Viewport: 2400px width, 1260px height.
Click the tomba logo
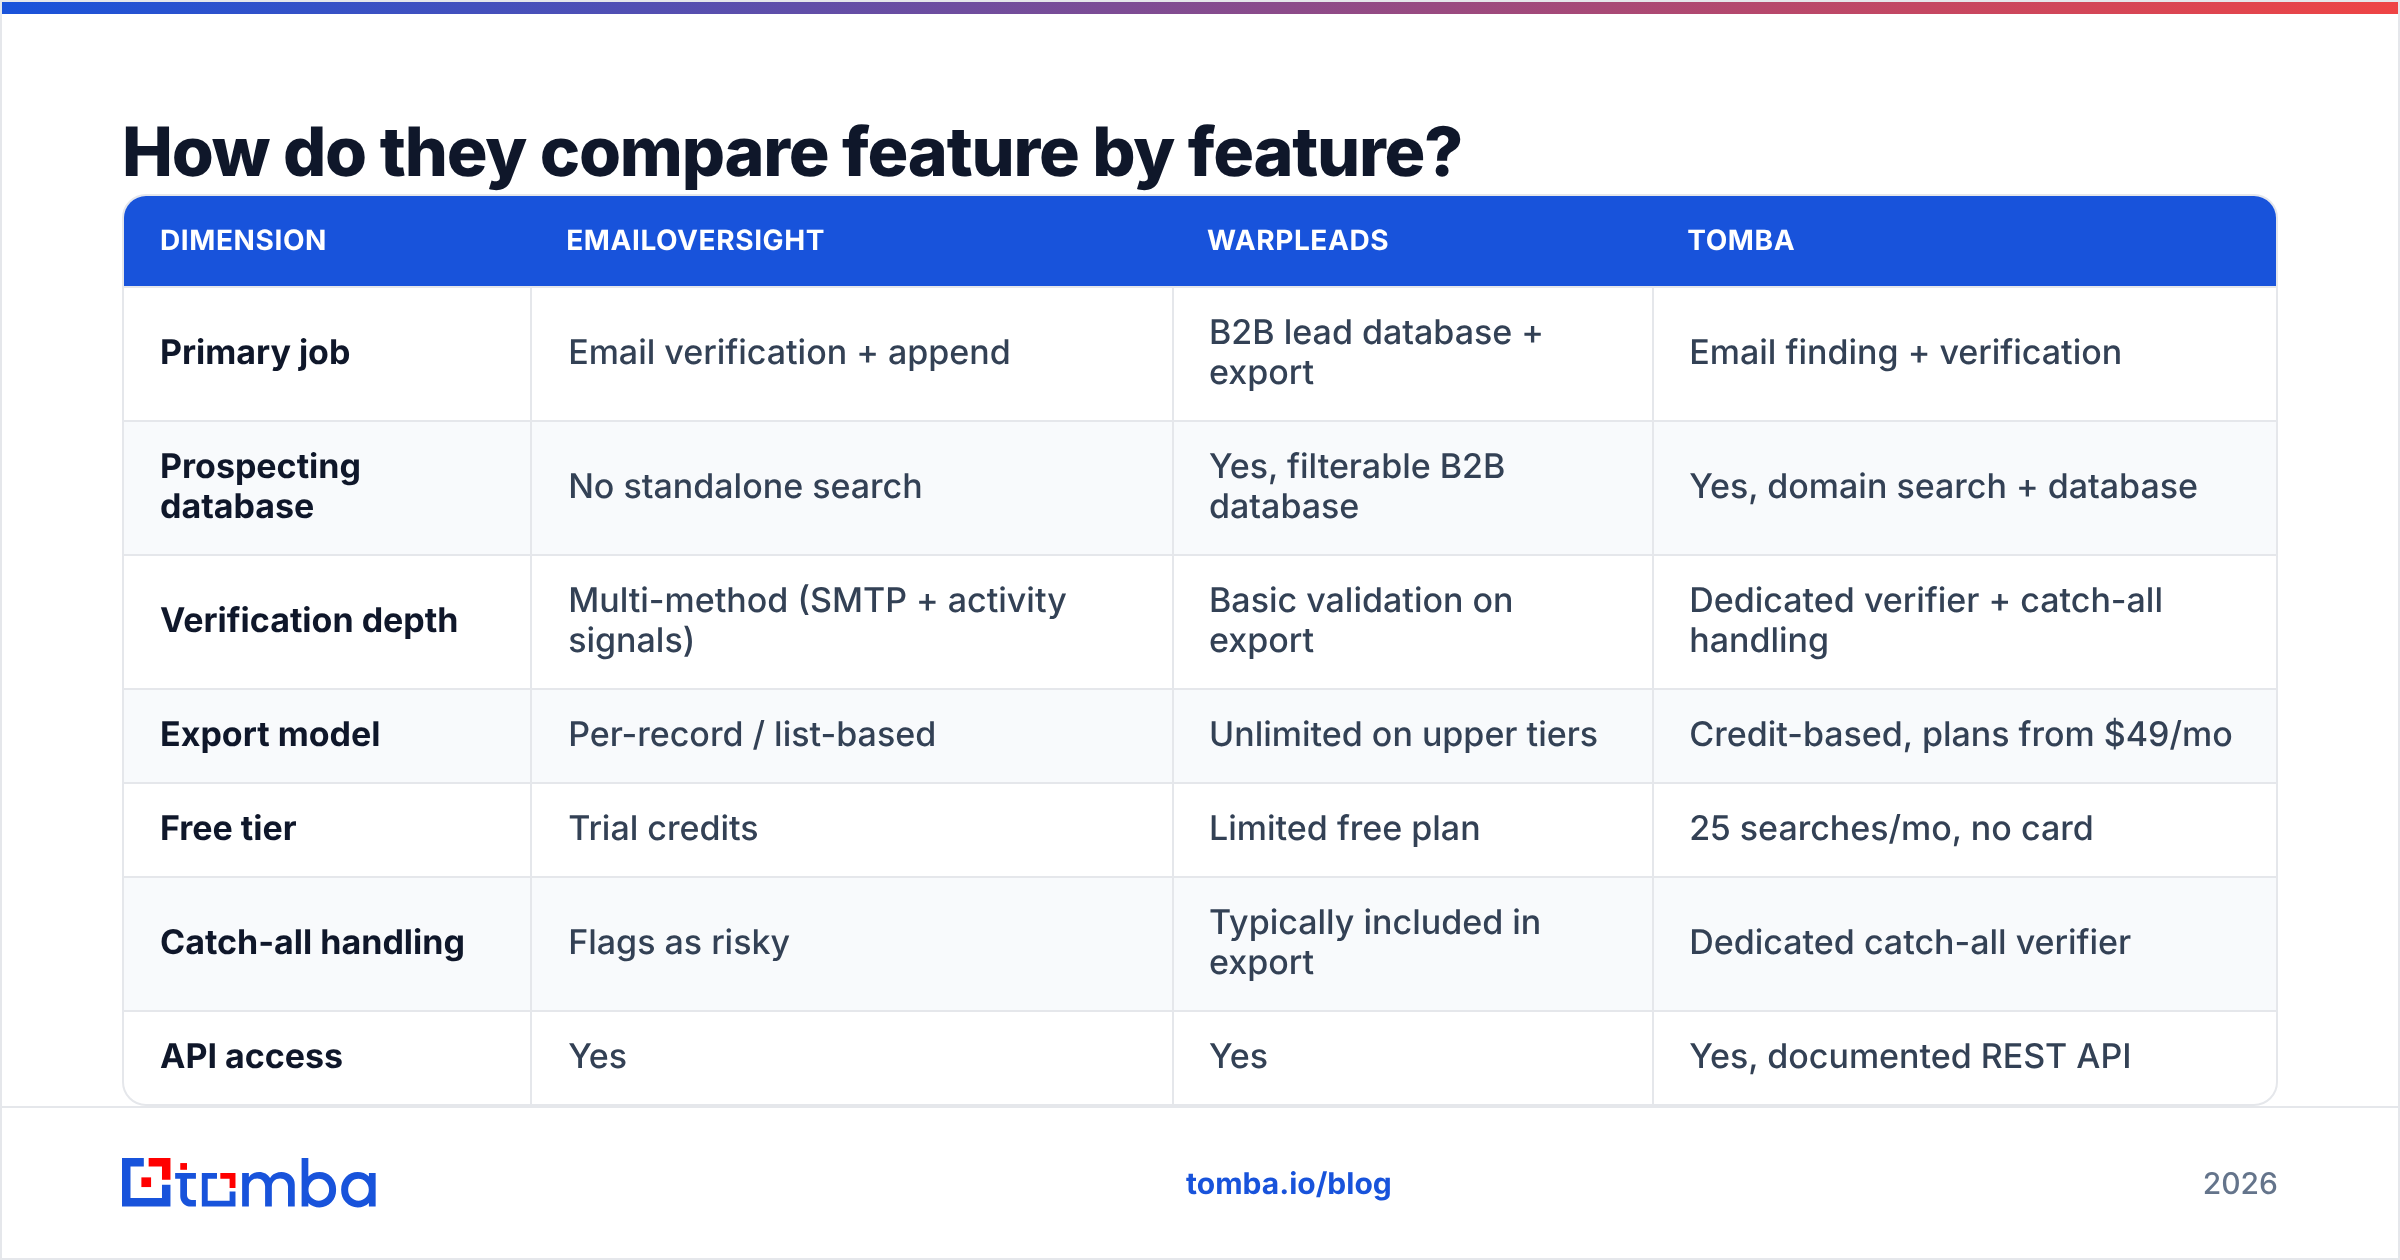[249, 1183]
